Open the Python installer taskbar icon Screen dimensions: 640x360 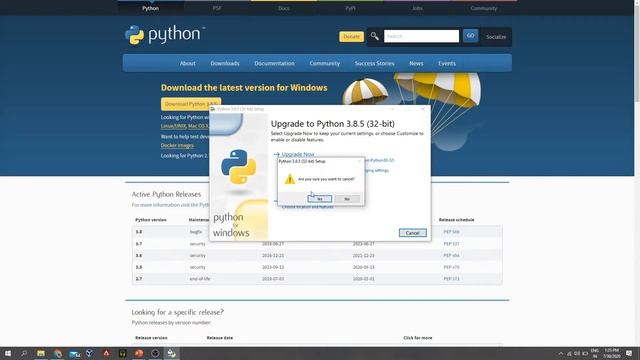coord(171,353)
